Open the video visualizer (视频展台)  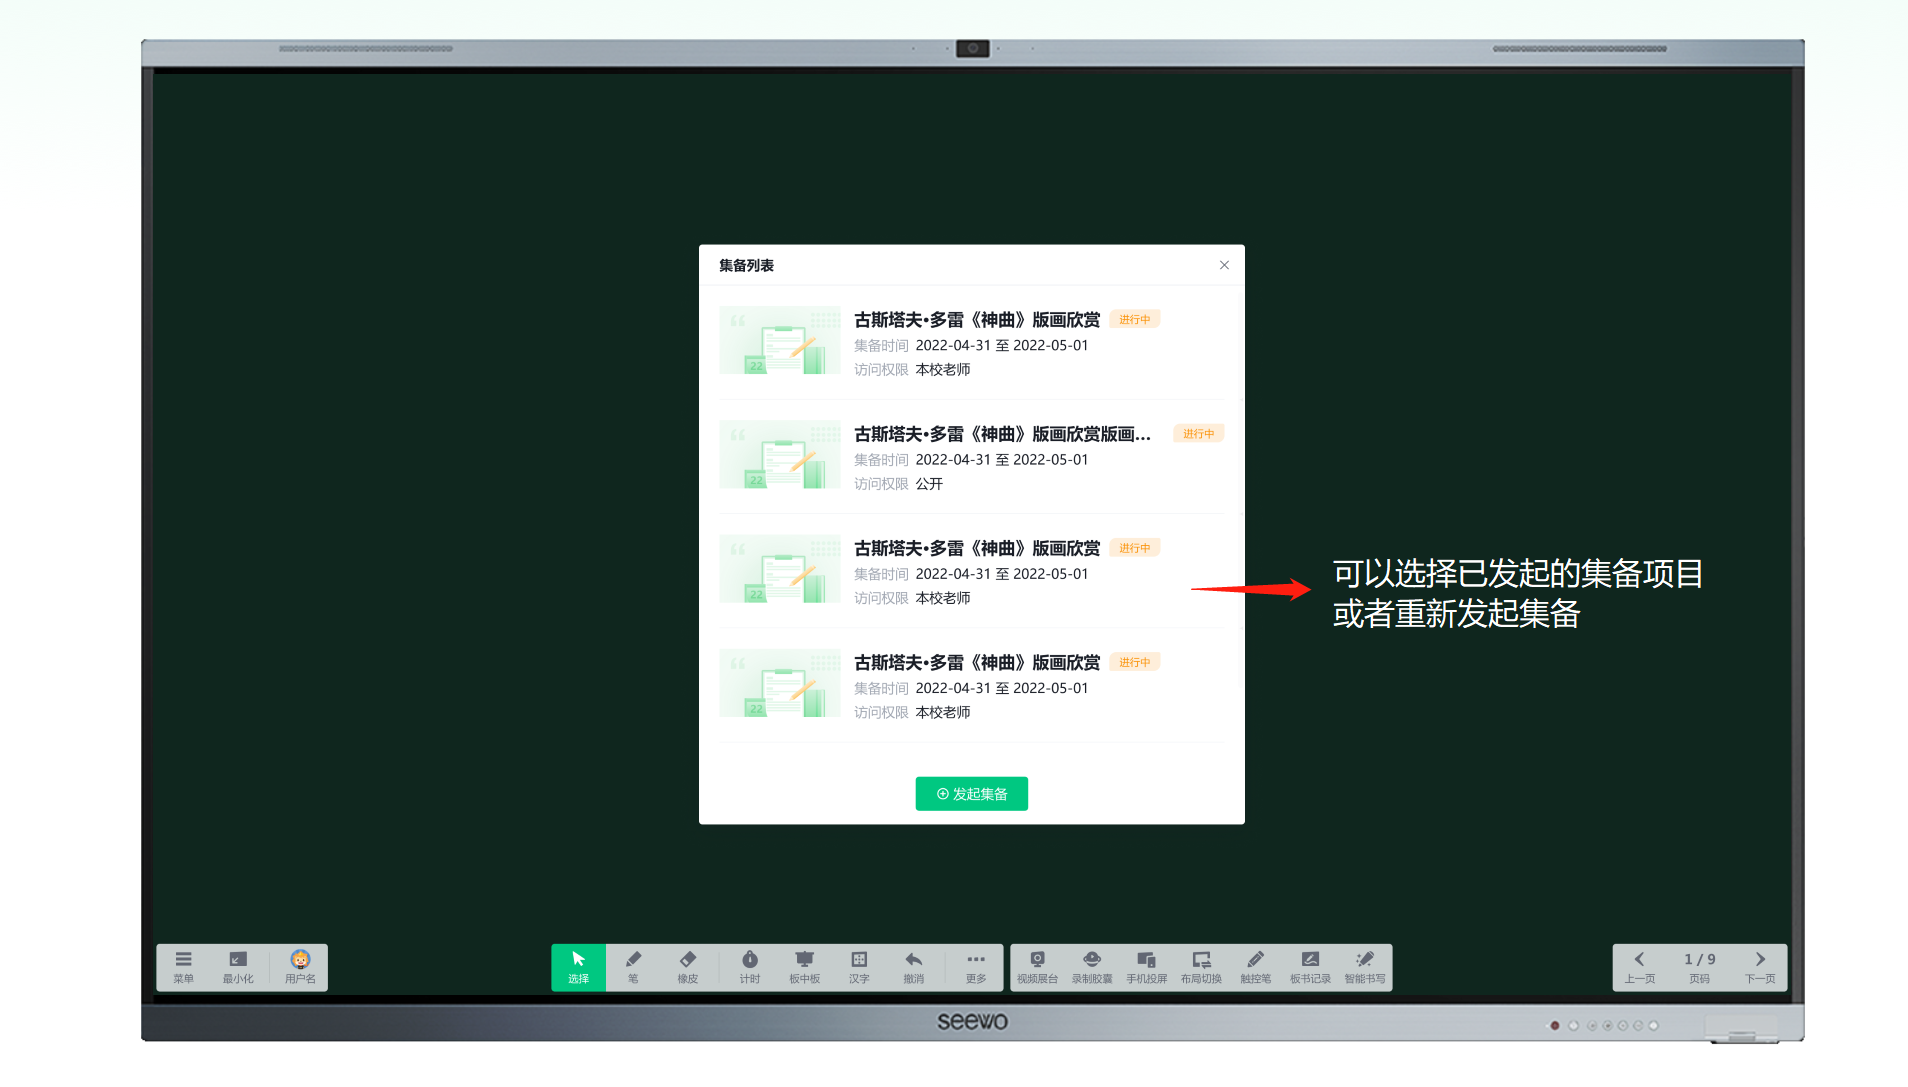tap(1037, 966)
